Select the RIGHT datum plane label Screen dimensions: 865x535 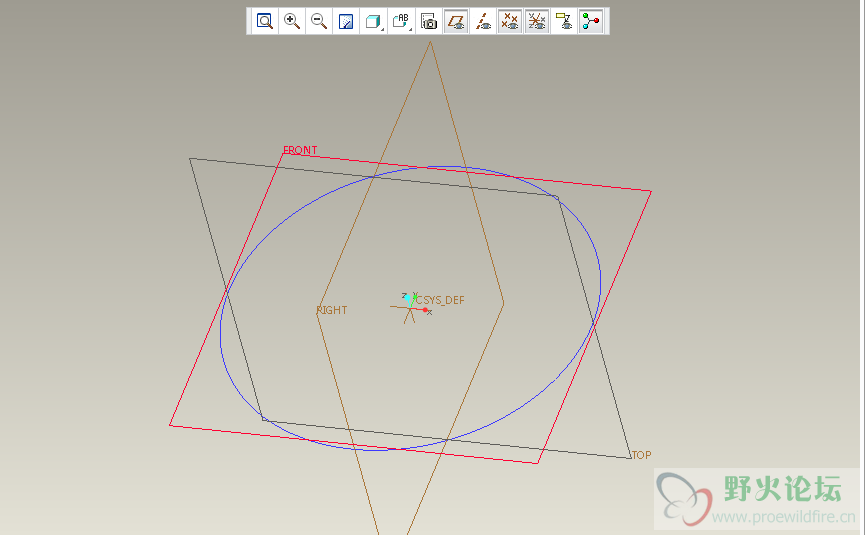pos(332,310)
